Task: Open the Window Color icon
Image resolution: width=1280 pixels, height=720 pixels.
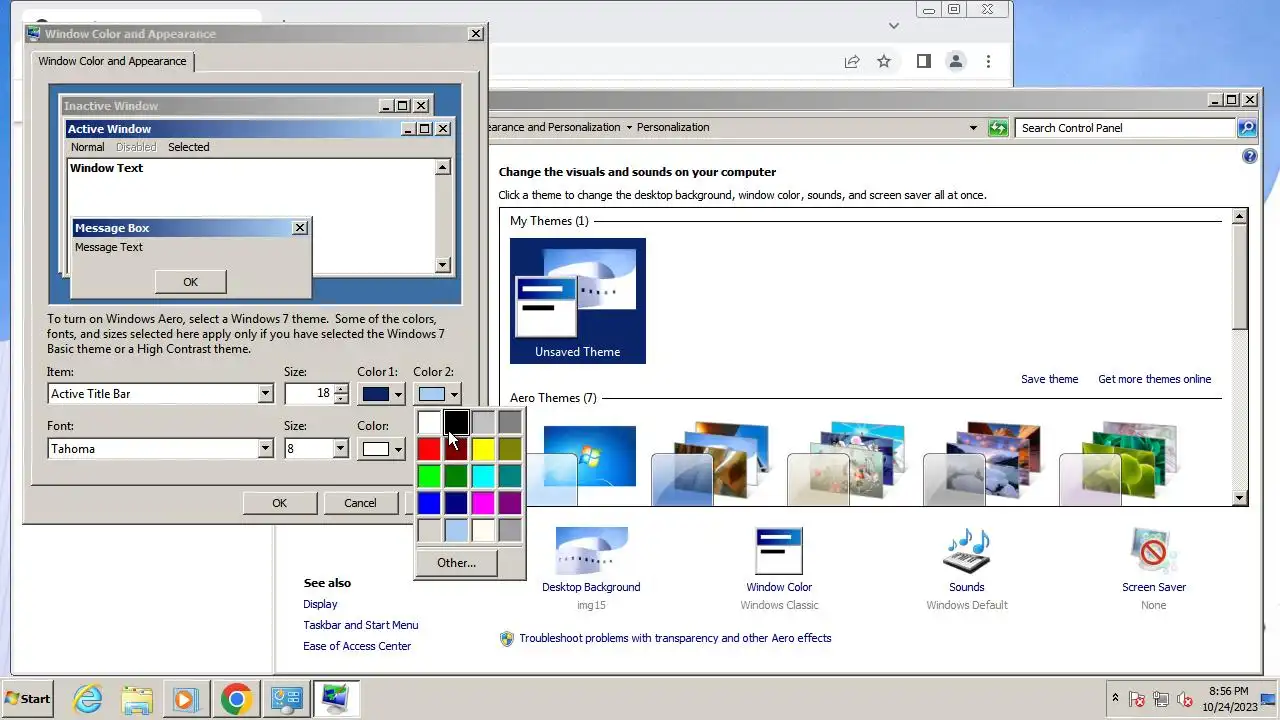Action: 779,551
